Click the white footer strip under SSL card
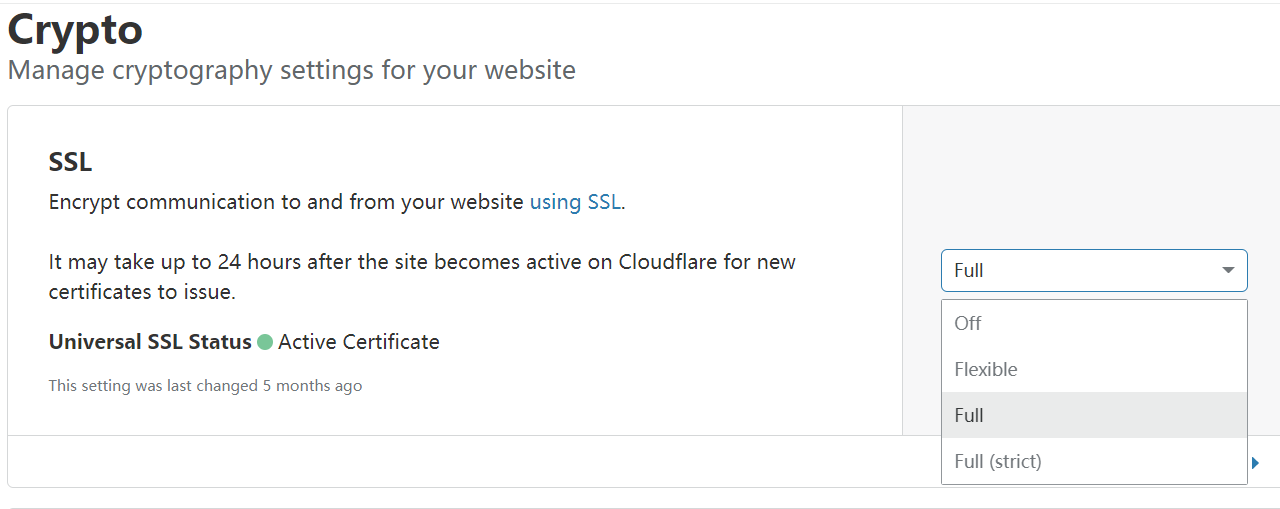 point(470,462)
